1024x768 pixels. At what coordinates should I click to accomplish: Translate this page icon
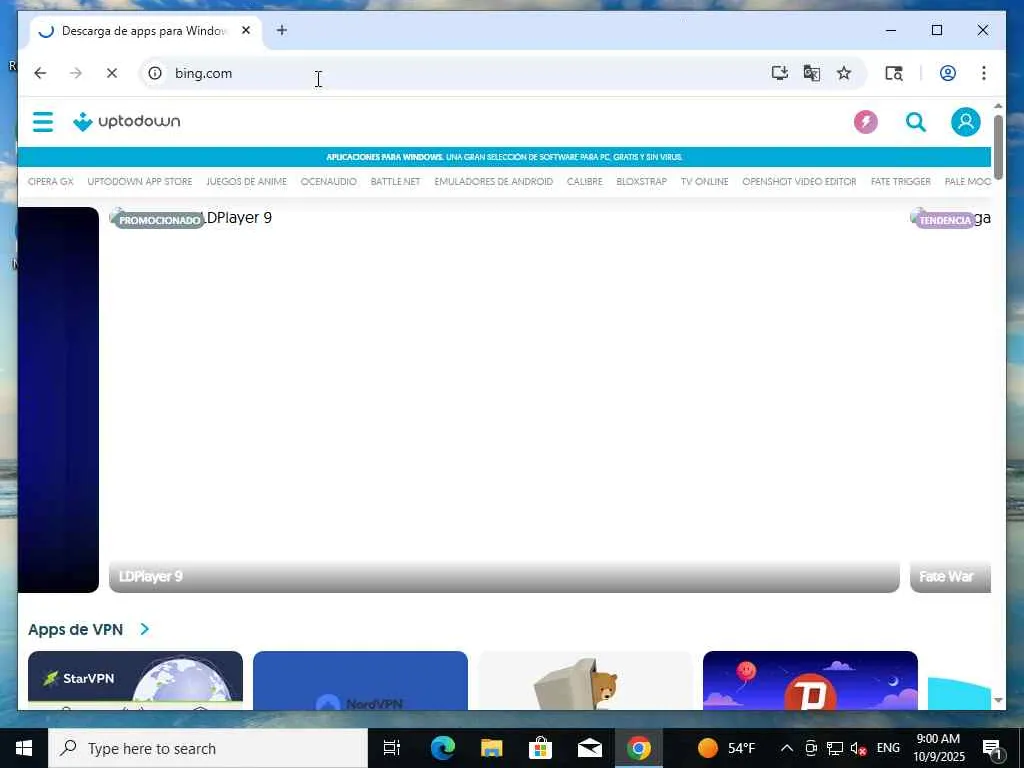pyautogui.click(x=812, y=73)
